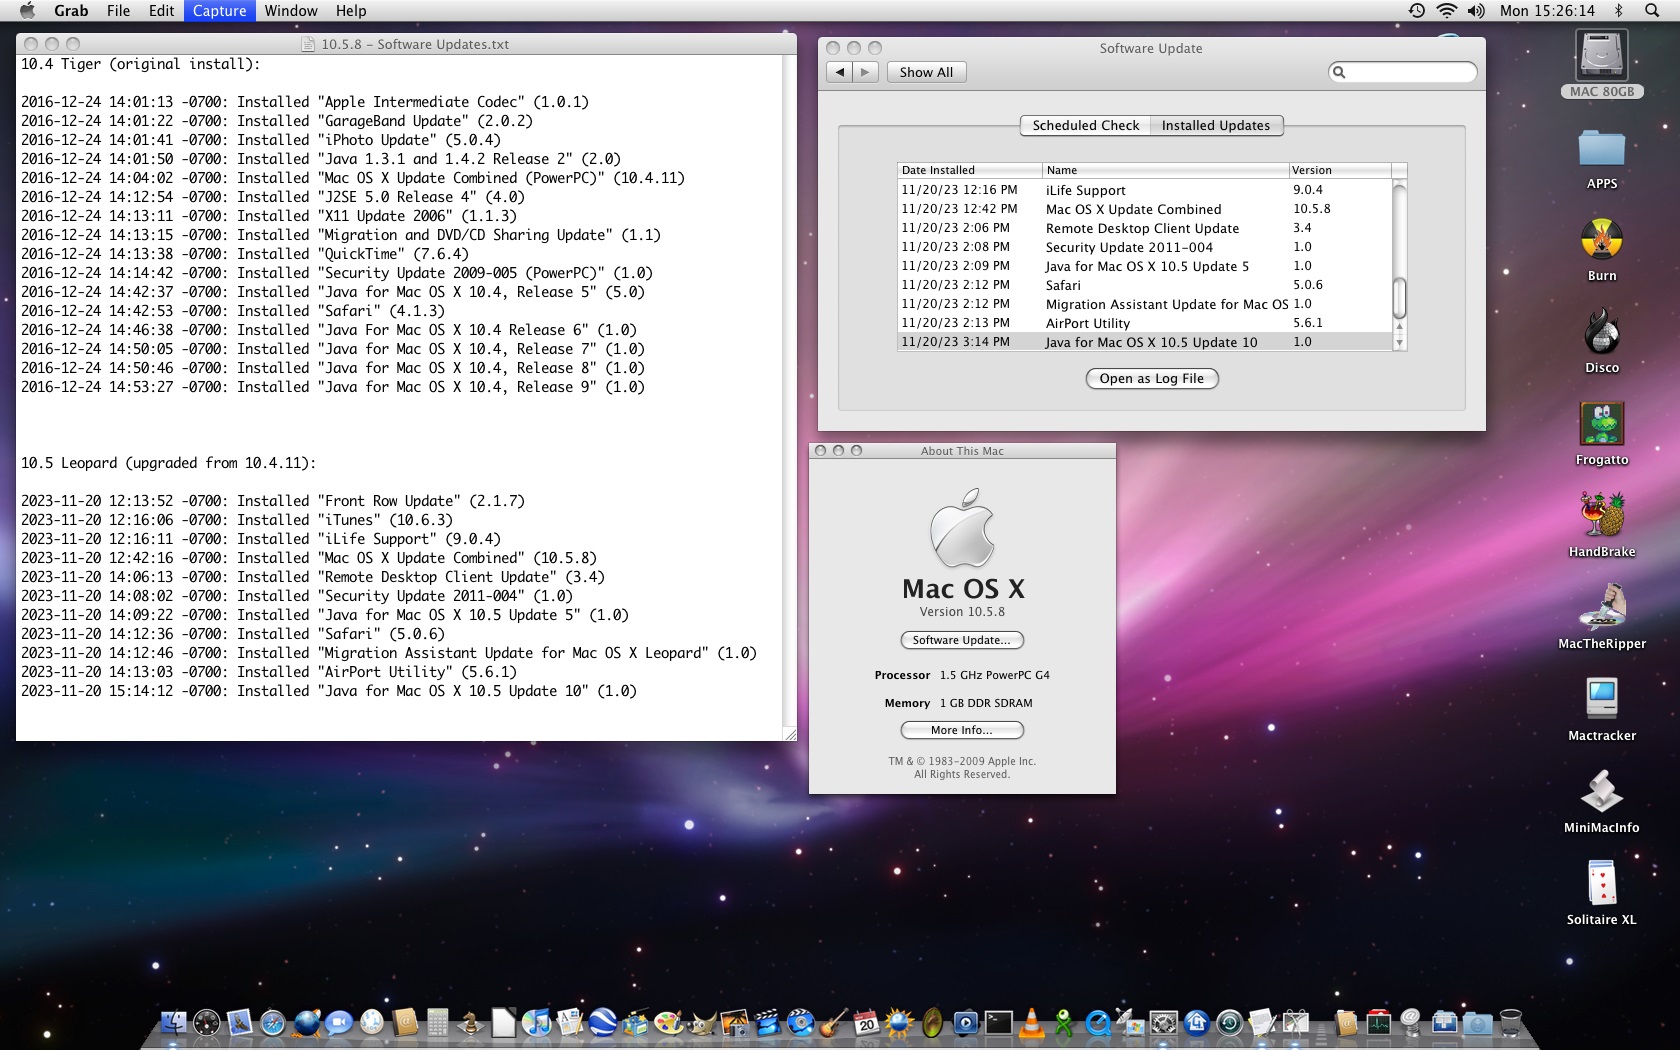Launch Safari compass icon in Dock
This screenshot has width=1680, height=1050.
[273, 1023]
